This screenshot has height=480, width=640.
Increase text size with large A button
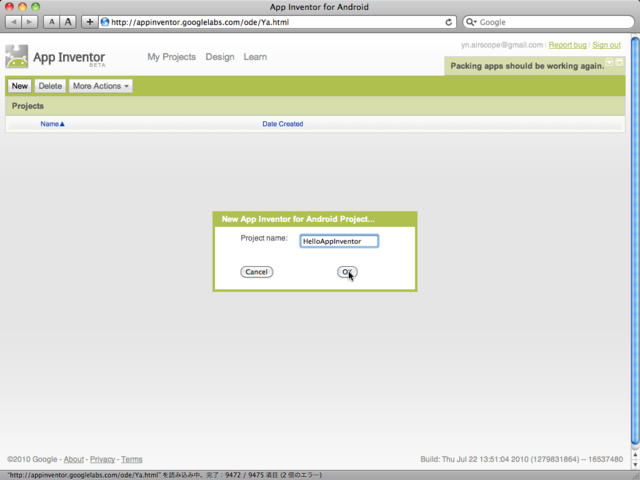(68, 22)
